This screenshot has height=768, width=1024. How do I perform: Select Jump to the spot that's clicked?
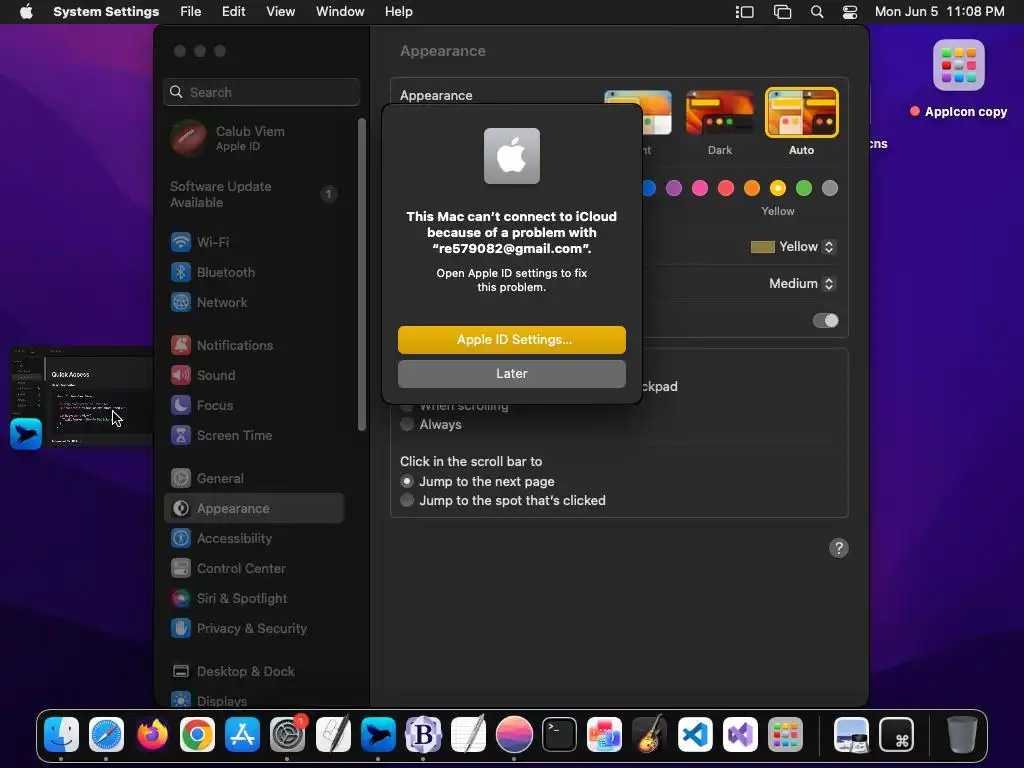pos(503,500)
